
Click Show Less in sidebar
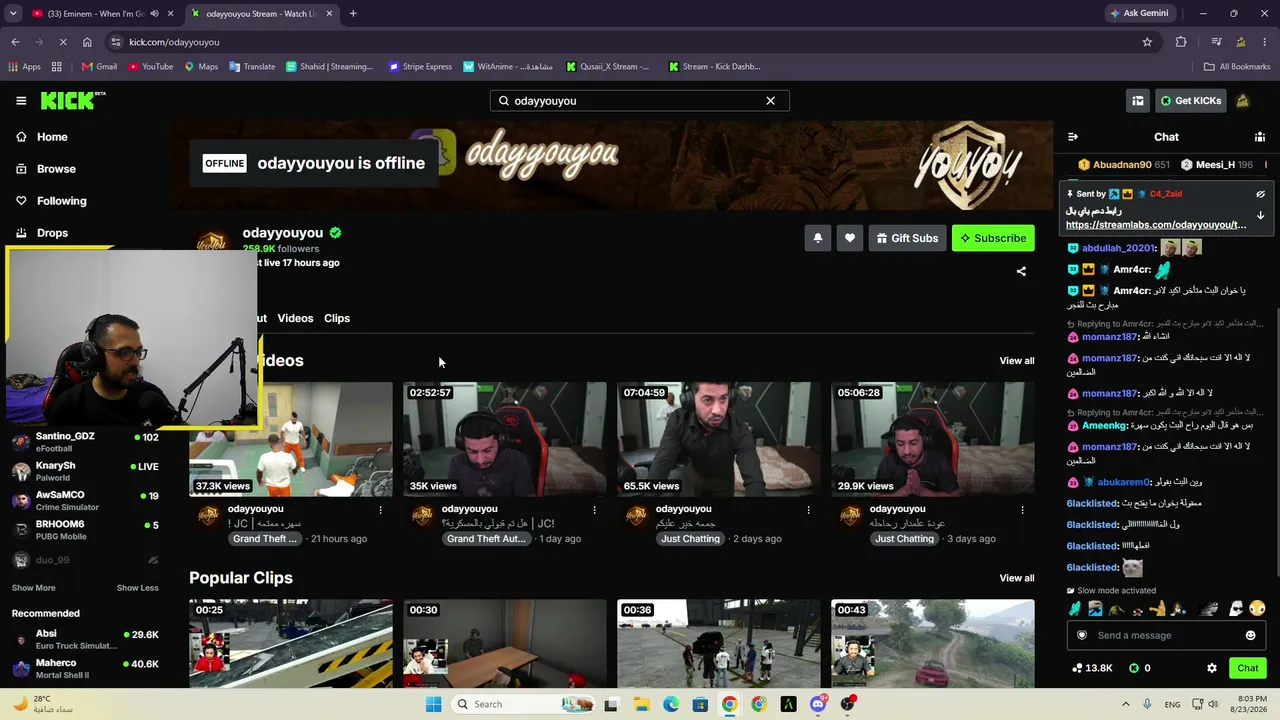(x=137, y=588)
